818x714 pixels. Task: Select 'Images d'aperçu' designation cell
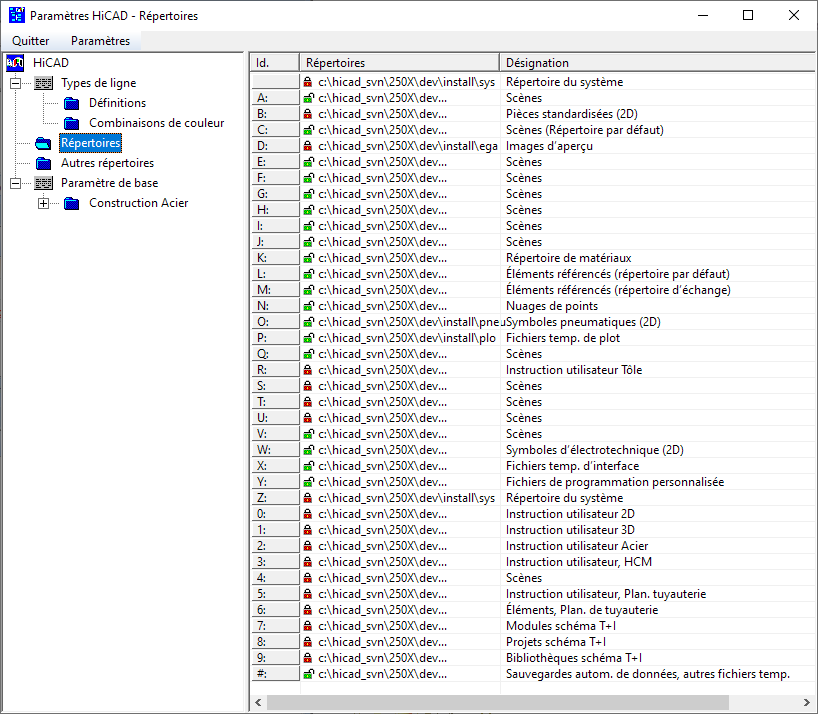tap(549, 146)
